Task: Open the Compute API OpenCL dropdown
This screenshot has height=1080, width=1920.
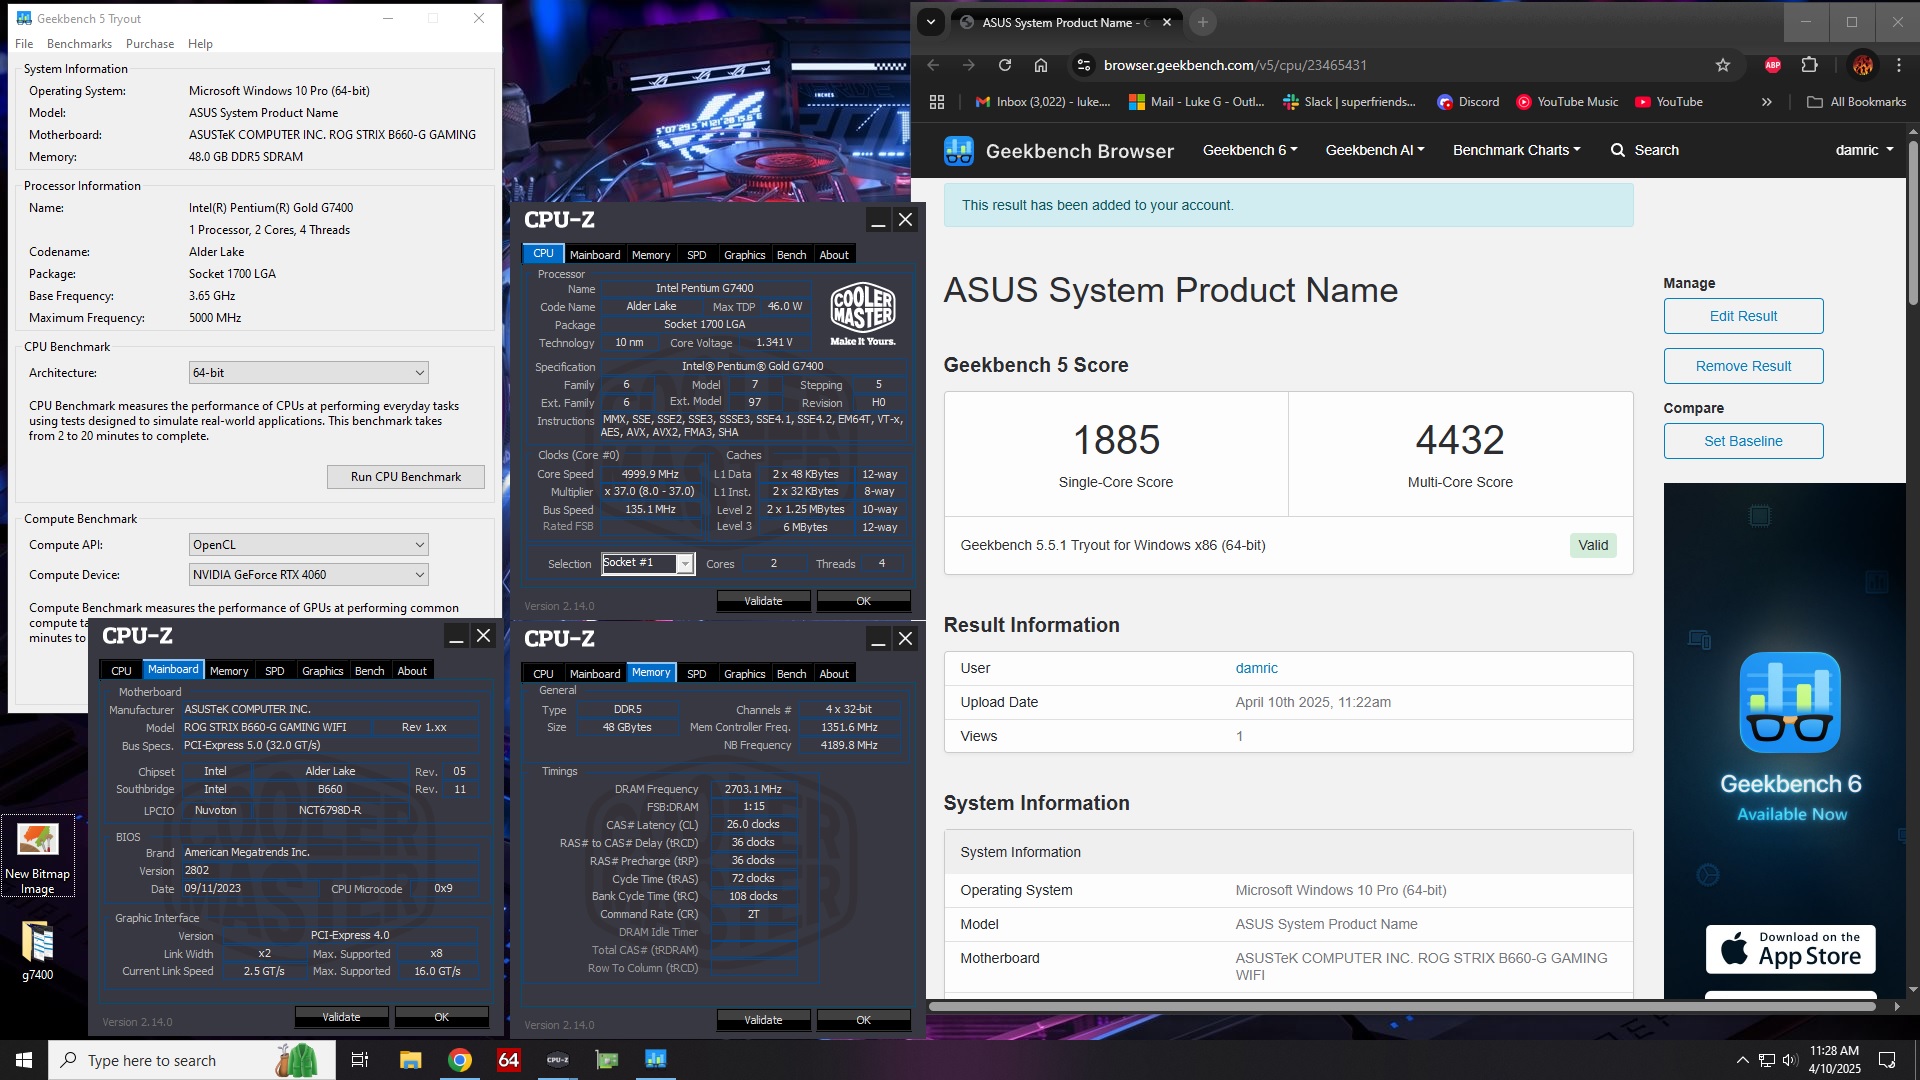Action: (x=309, y=545)
